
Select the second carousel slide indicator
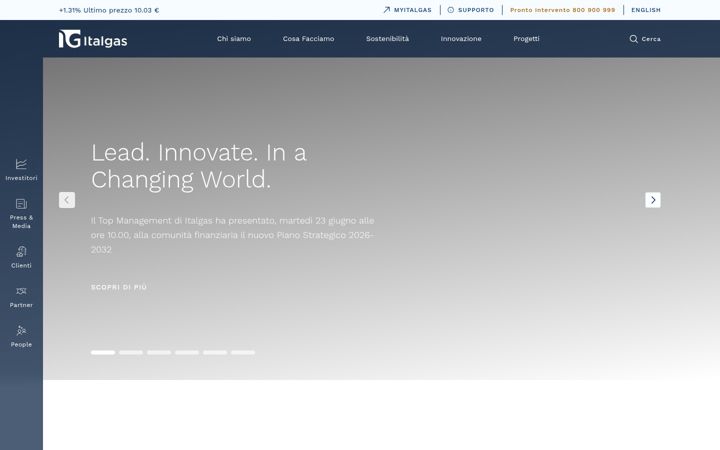point(131,353)
